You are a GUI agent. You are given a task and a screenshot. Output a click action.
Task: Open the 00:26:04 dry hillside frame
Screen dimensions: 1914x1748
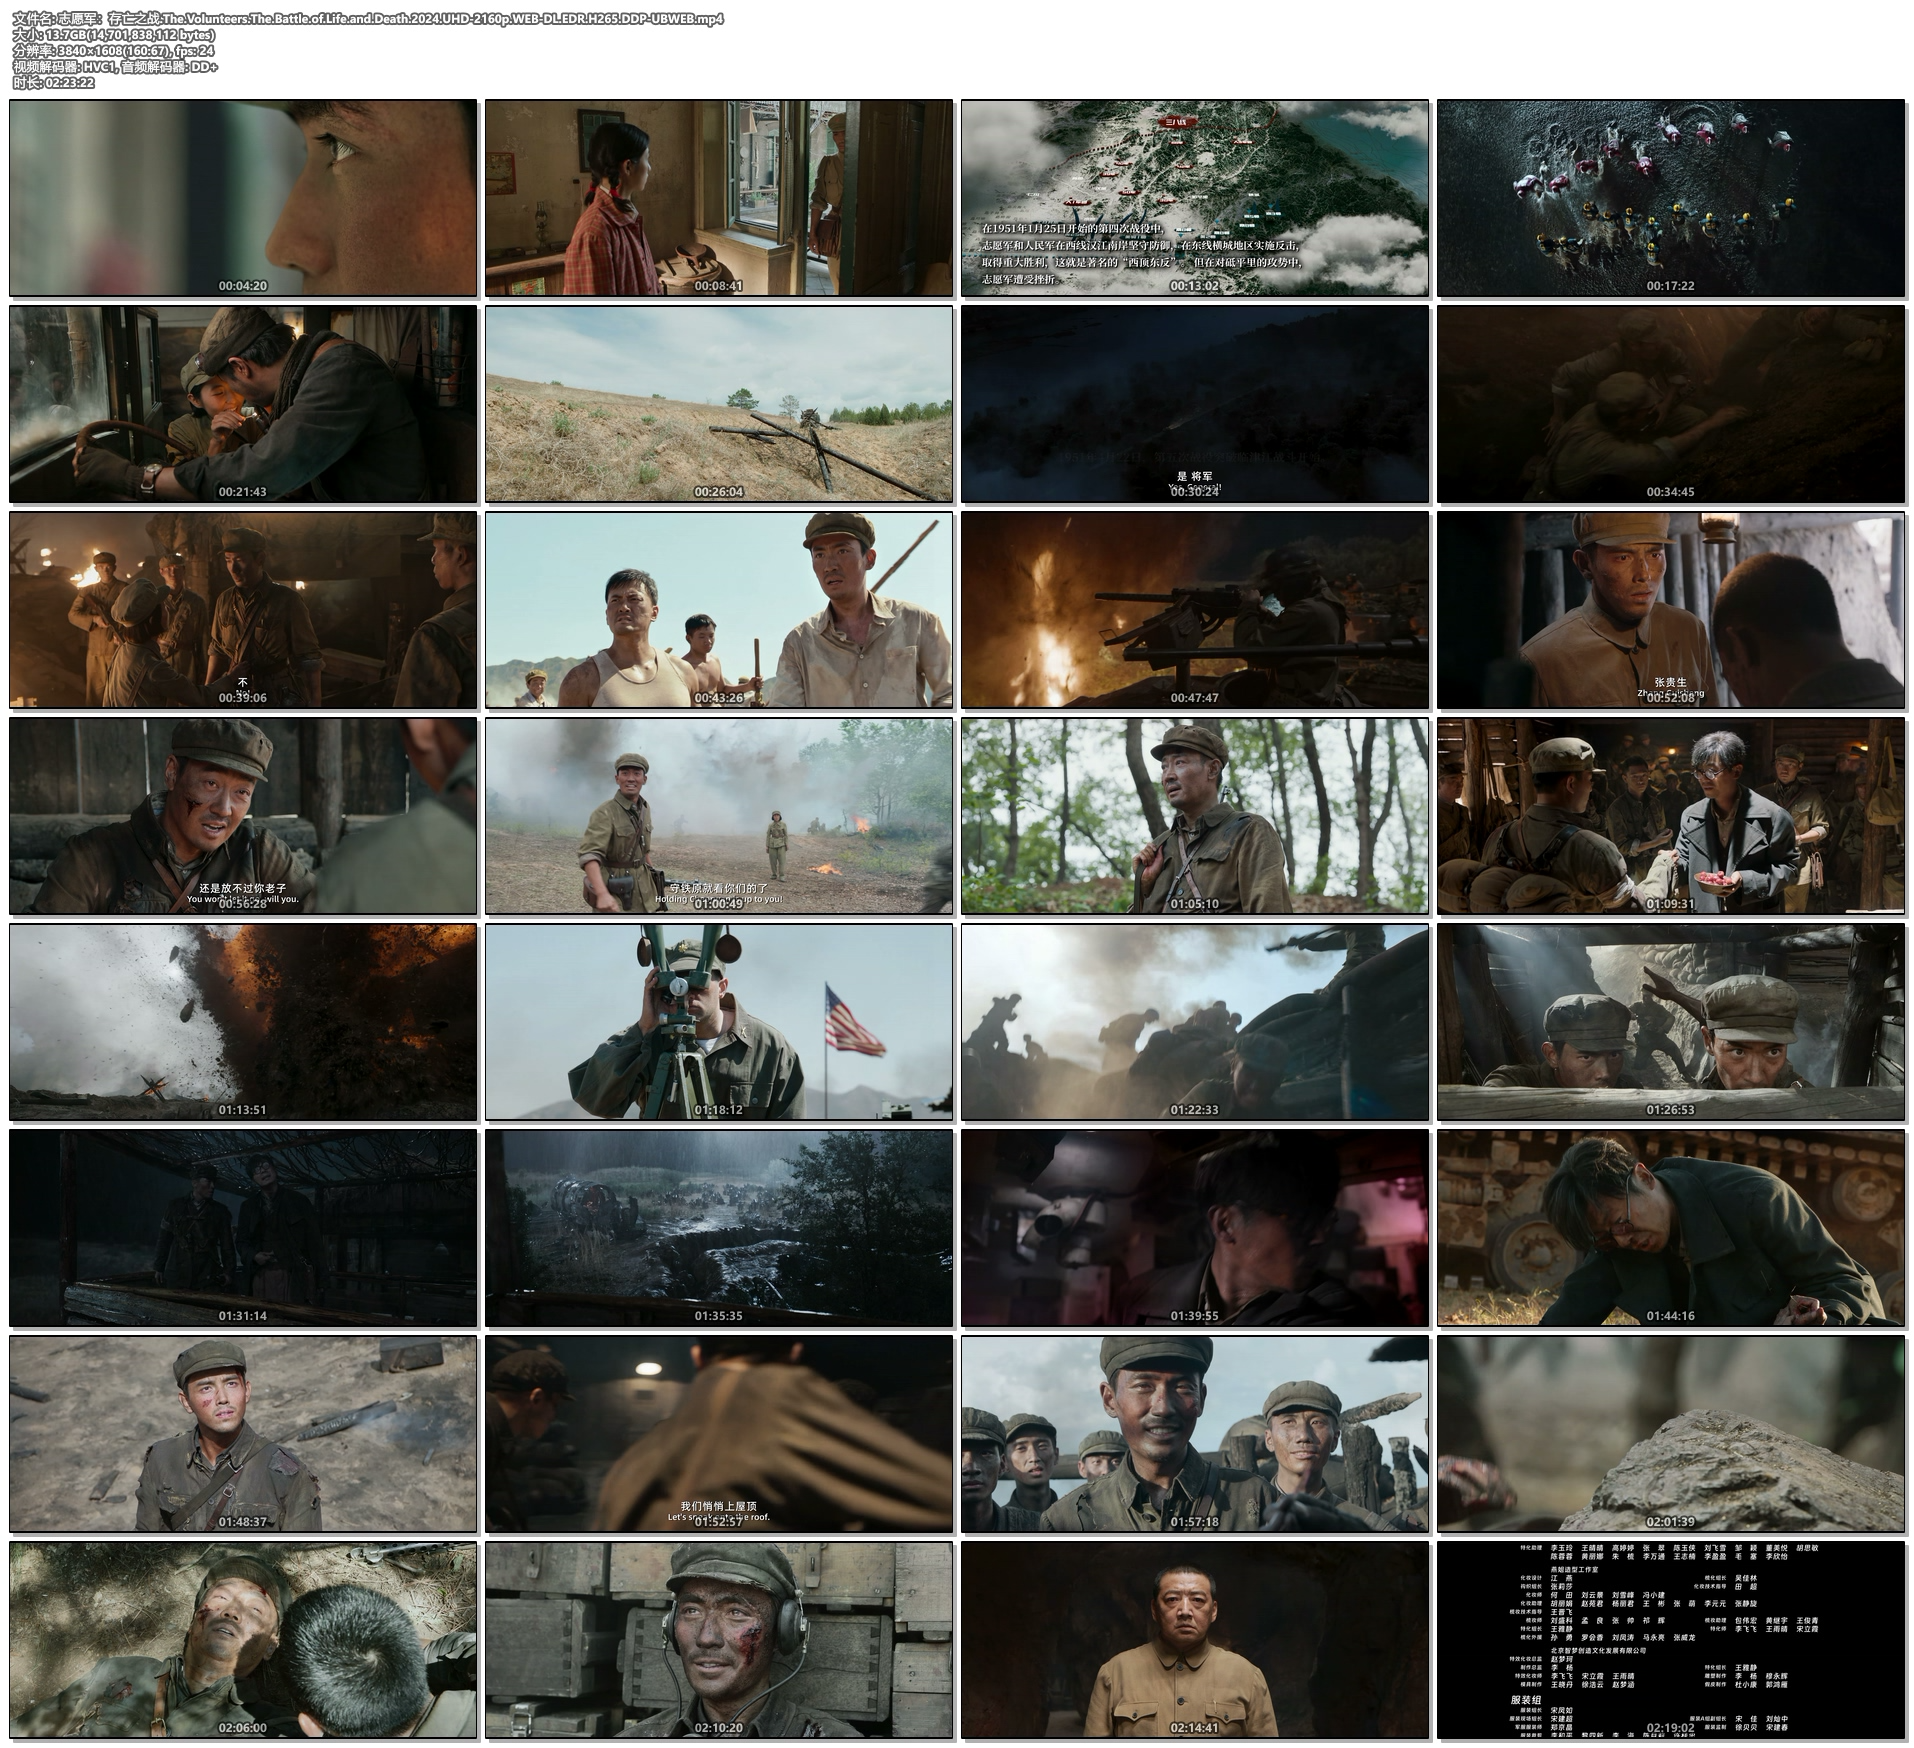719,404
